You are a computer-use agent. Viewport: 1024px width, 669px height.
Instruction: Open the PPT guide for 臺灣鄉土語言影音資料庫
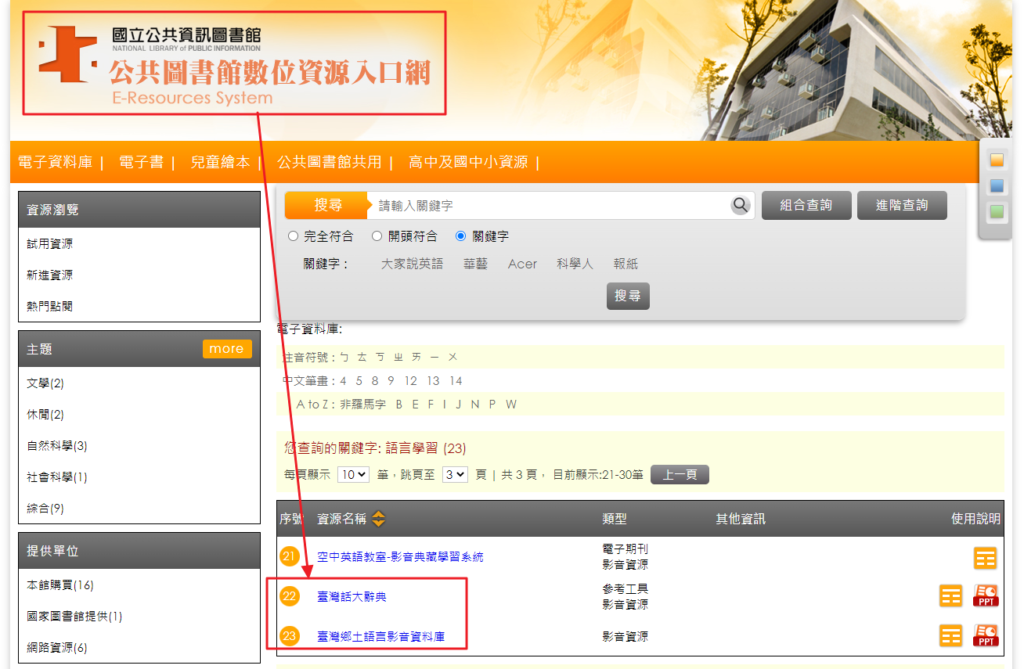[986, 635]
